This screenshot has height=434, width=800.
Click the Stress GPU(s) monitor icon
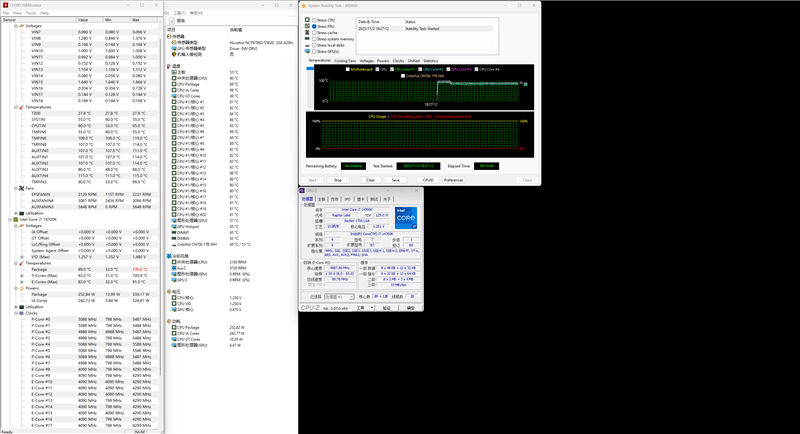coord(307,51)
